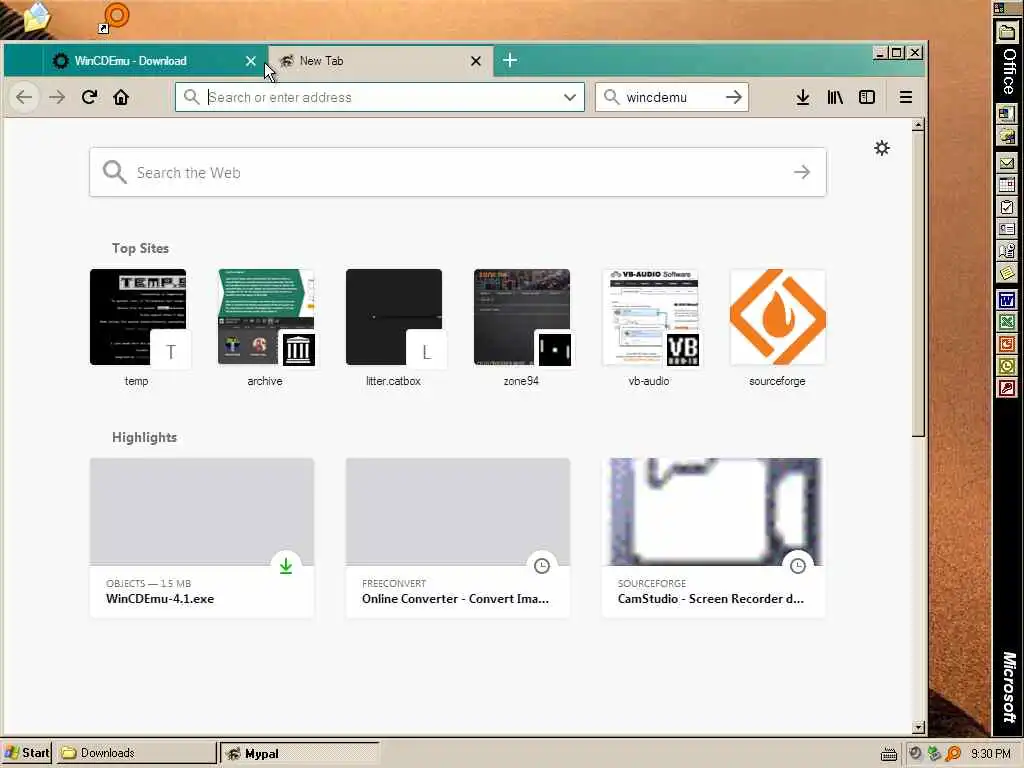Reload the current page
The height and width of the screenshot is (768, 1024).
89,97
